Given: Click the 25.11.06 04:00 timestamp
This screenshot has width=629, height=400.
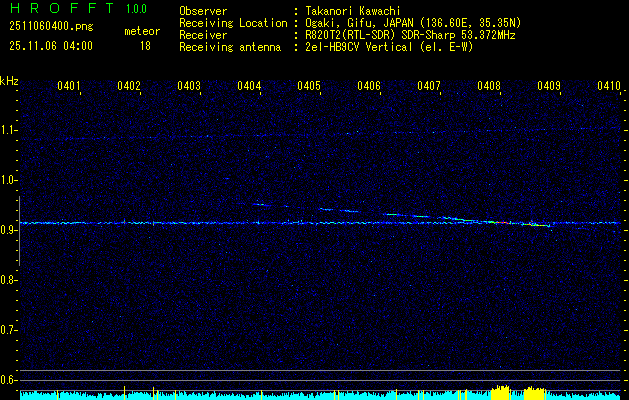Looking at the screenshot, I should point(50,46).
